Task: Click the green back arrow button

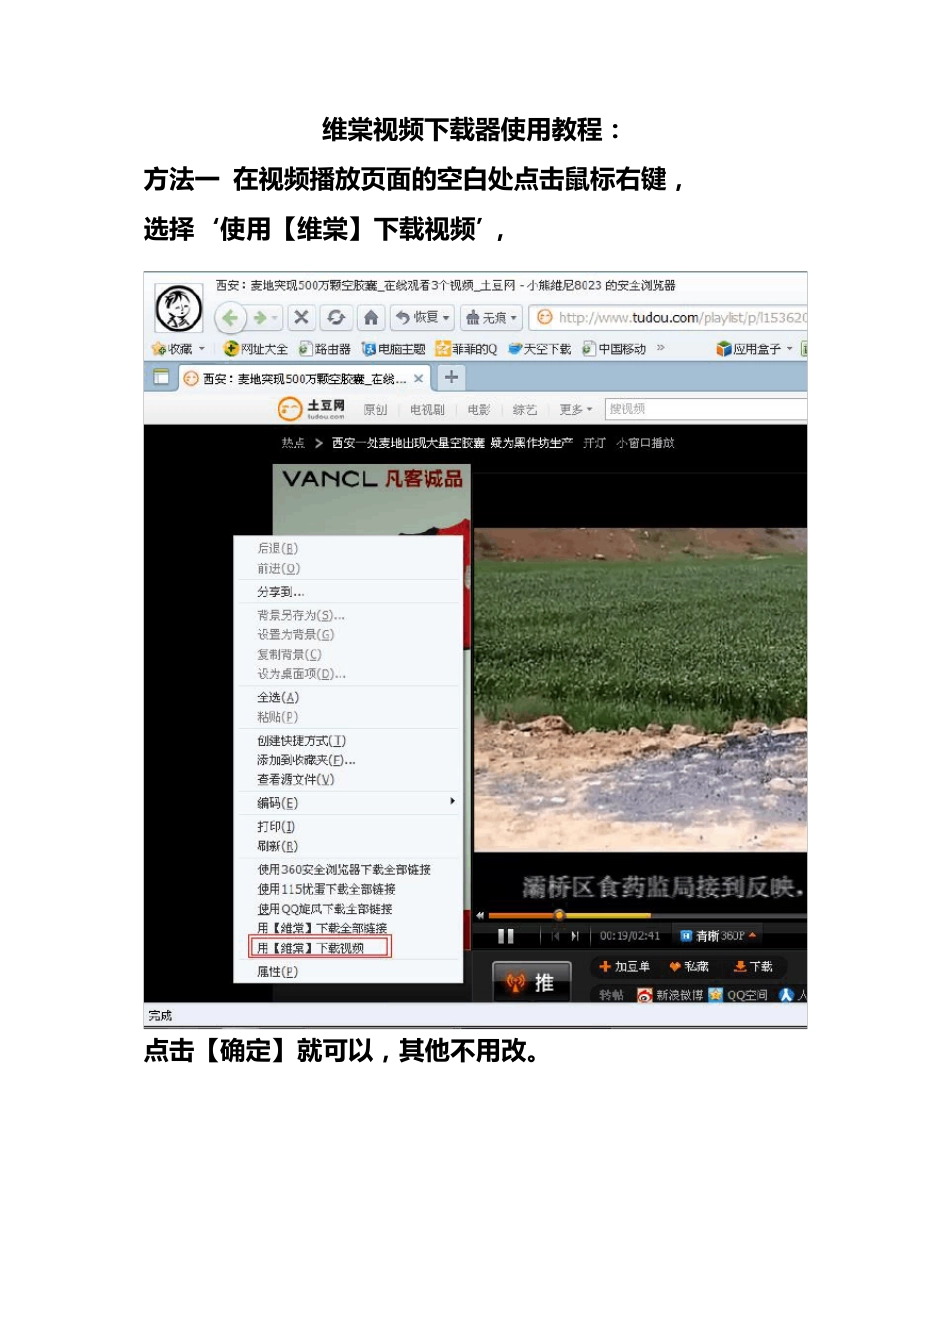Action: click(x=230, y=318)
